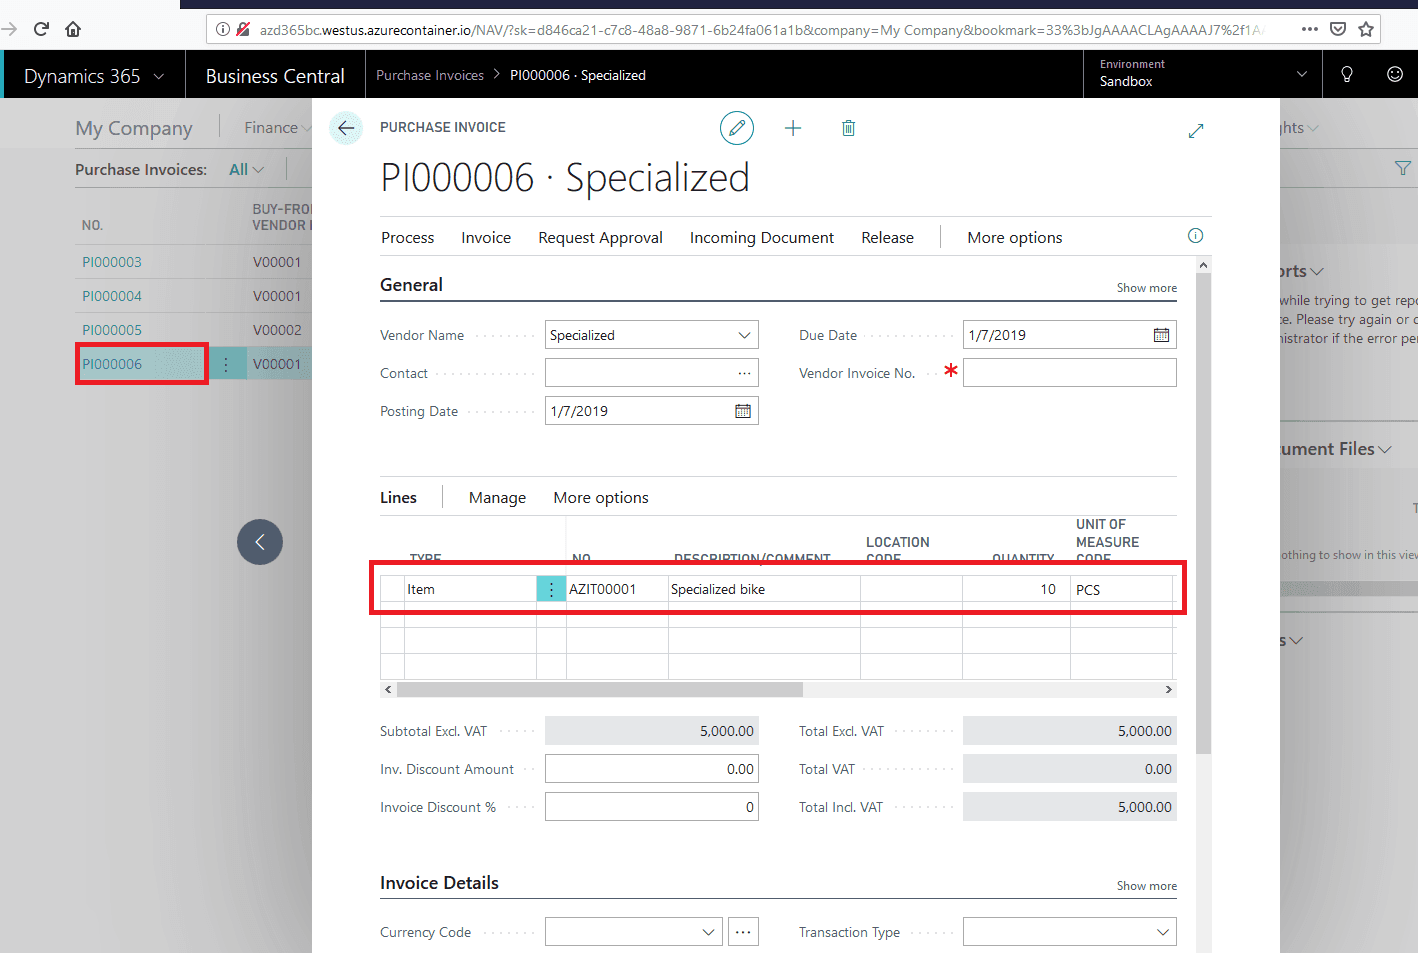Screen dimensions: 1418x953
Task: Open the Due Date calendar picker
Action: pyautogui.click(x=1161, y=335)
